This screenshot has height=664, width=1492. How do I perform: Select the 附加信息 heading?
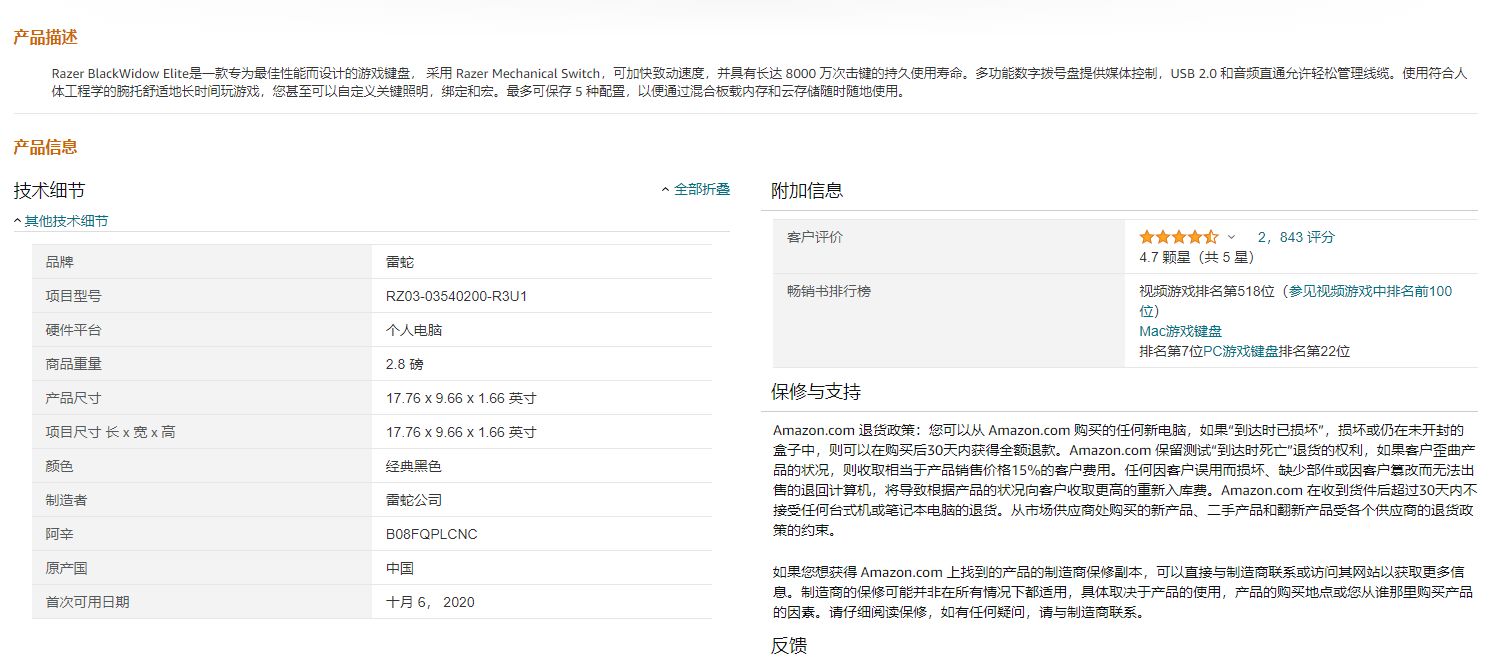point(807,190)
